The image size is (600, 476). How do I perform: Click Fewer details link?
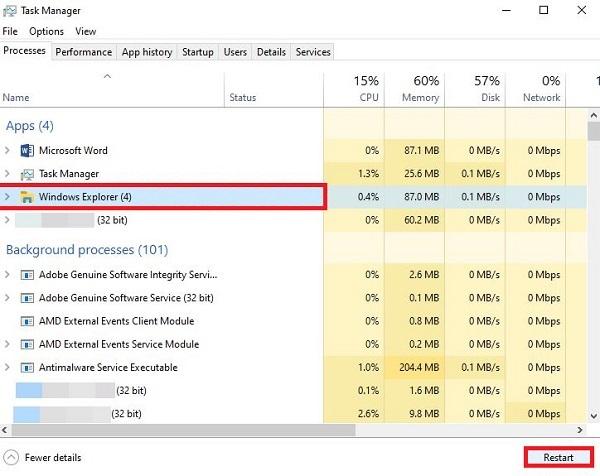pyautogui.click(x=53, y=458)
